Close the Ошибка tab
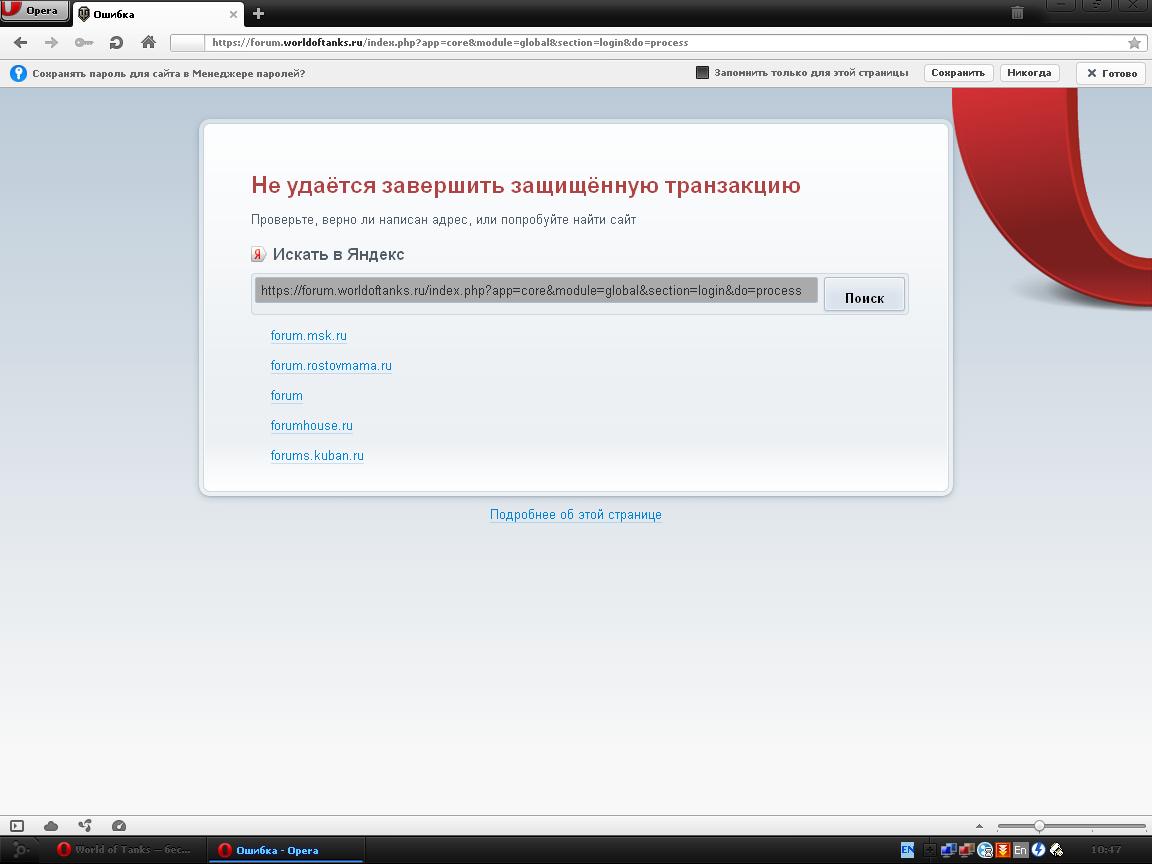This screenshot has height=864, width=1152. [233, 14]
